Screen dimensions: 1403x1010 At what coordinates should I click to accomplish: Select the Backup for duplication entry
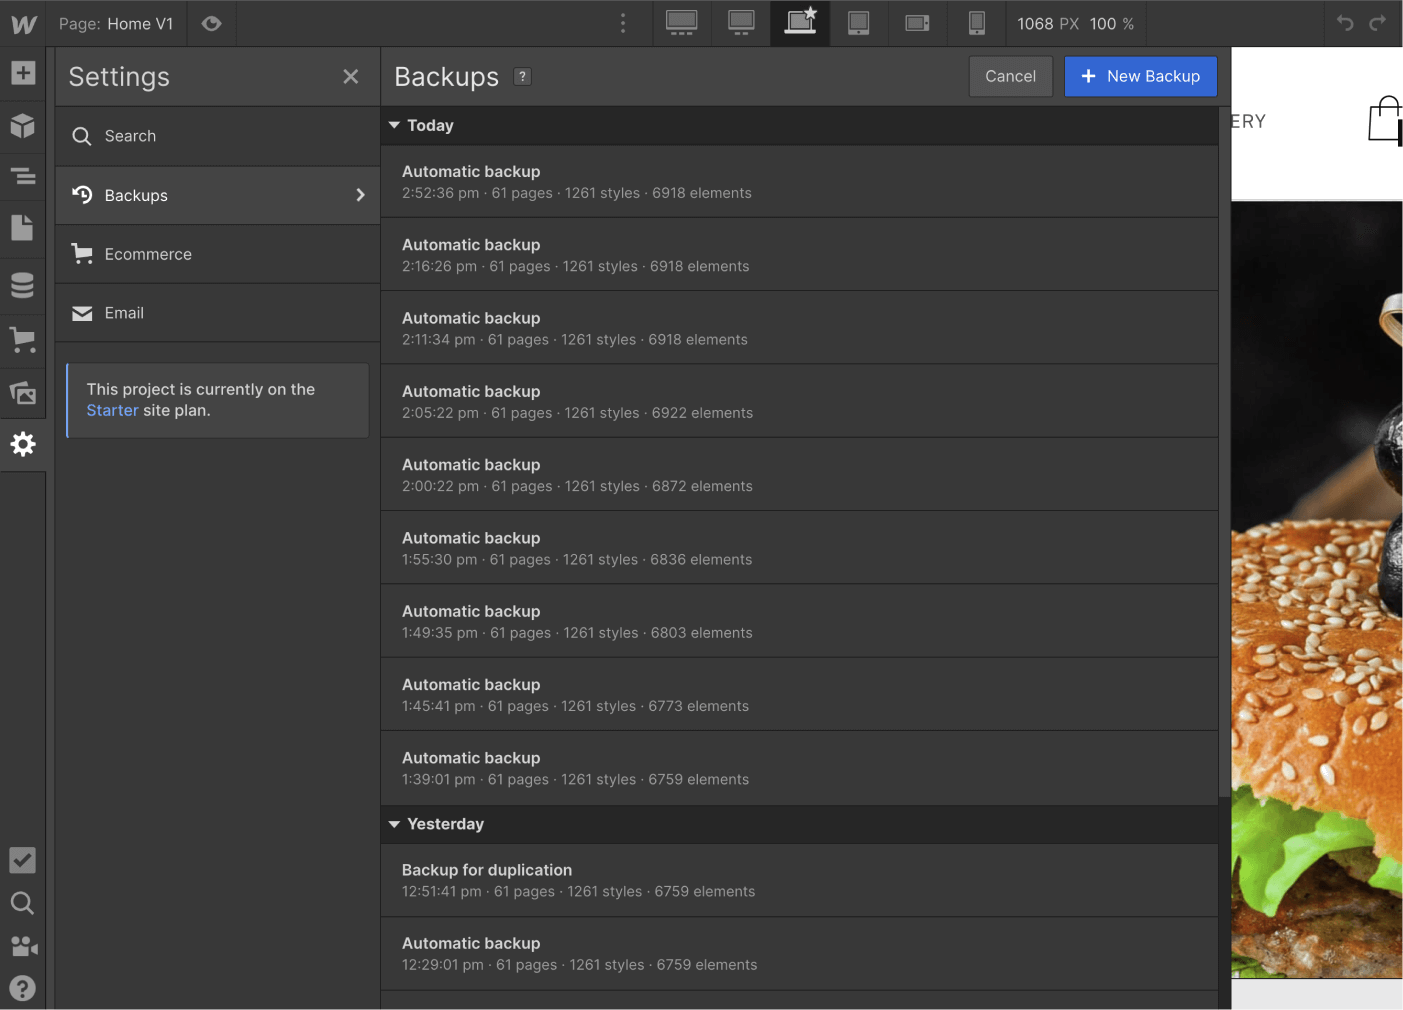pyautogui.click(x=799, y=881)
